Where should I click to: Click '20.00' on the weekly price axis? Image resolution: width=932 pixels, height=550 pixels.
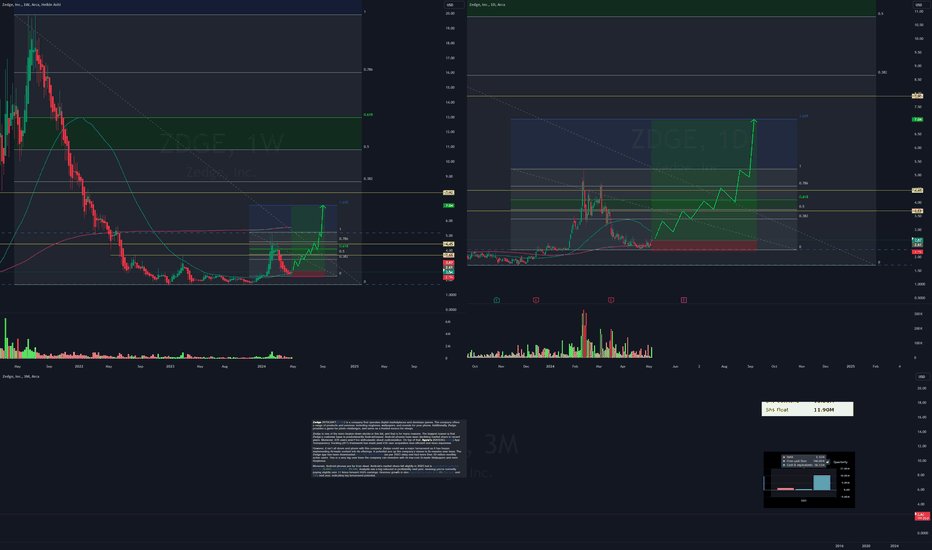[x=450, y=13]
